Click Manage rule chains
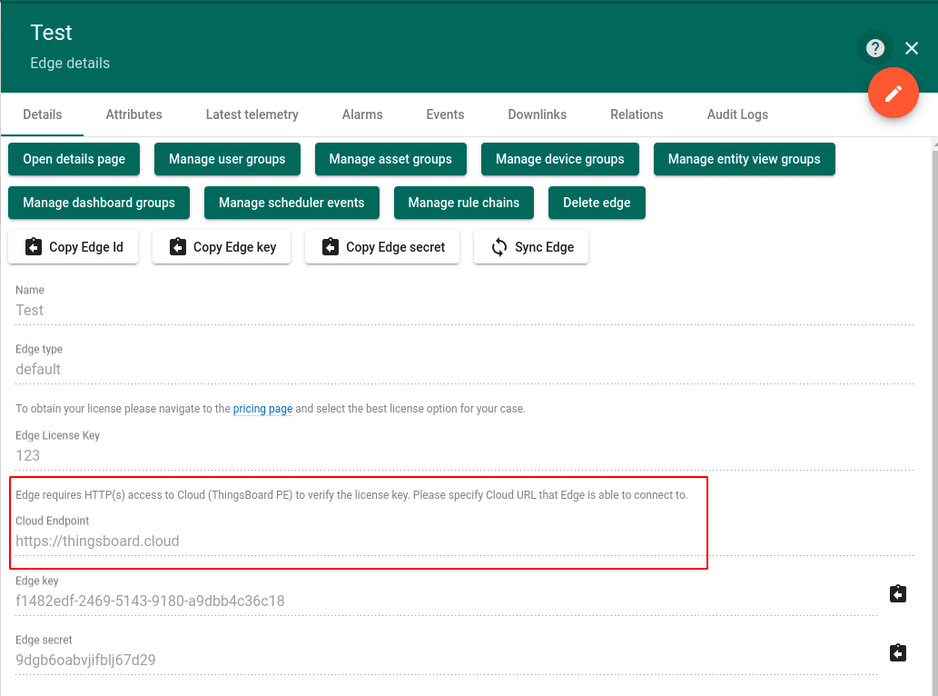 463,202
